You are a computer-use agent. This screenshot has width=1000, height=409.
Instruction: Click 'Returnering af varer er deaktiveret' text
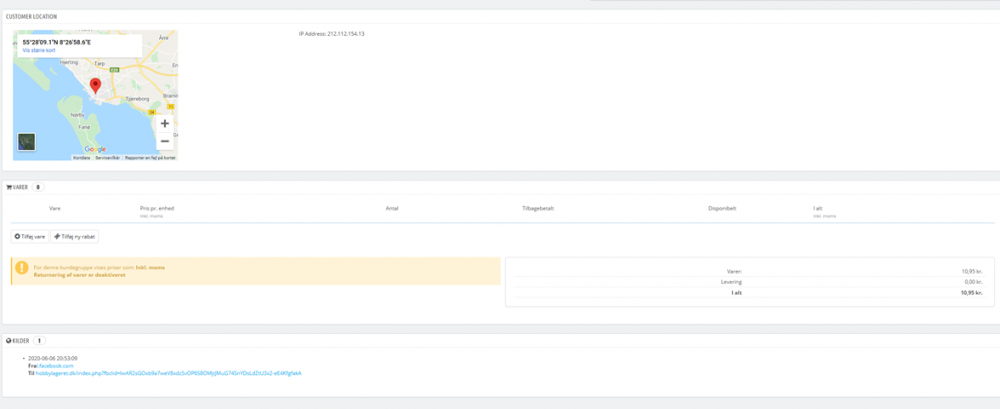tap(79, 275)
